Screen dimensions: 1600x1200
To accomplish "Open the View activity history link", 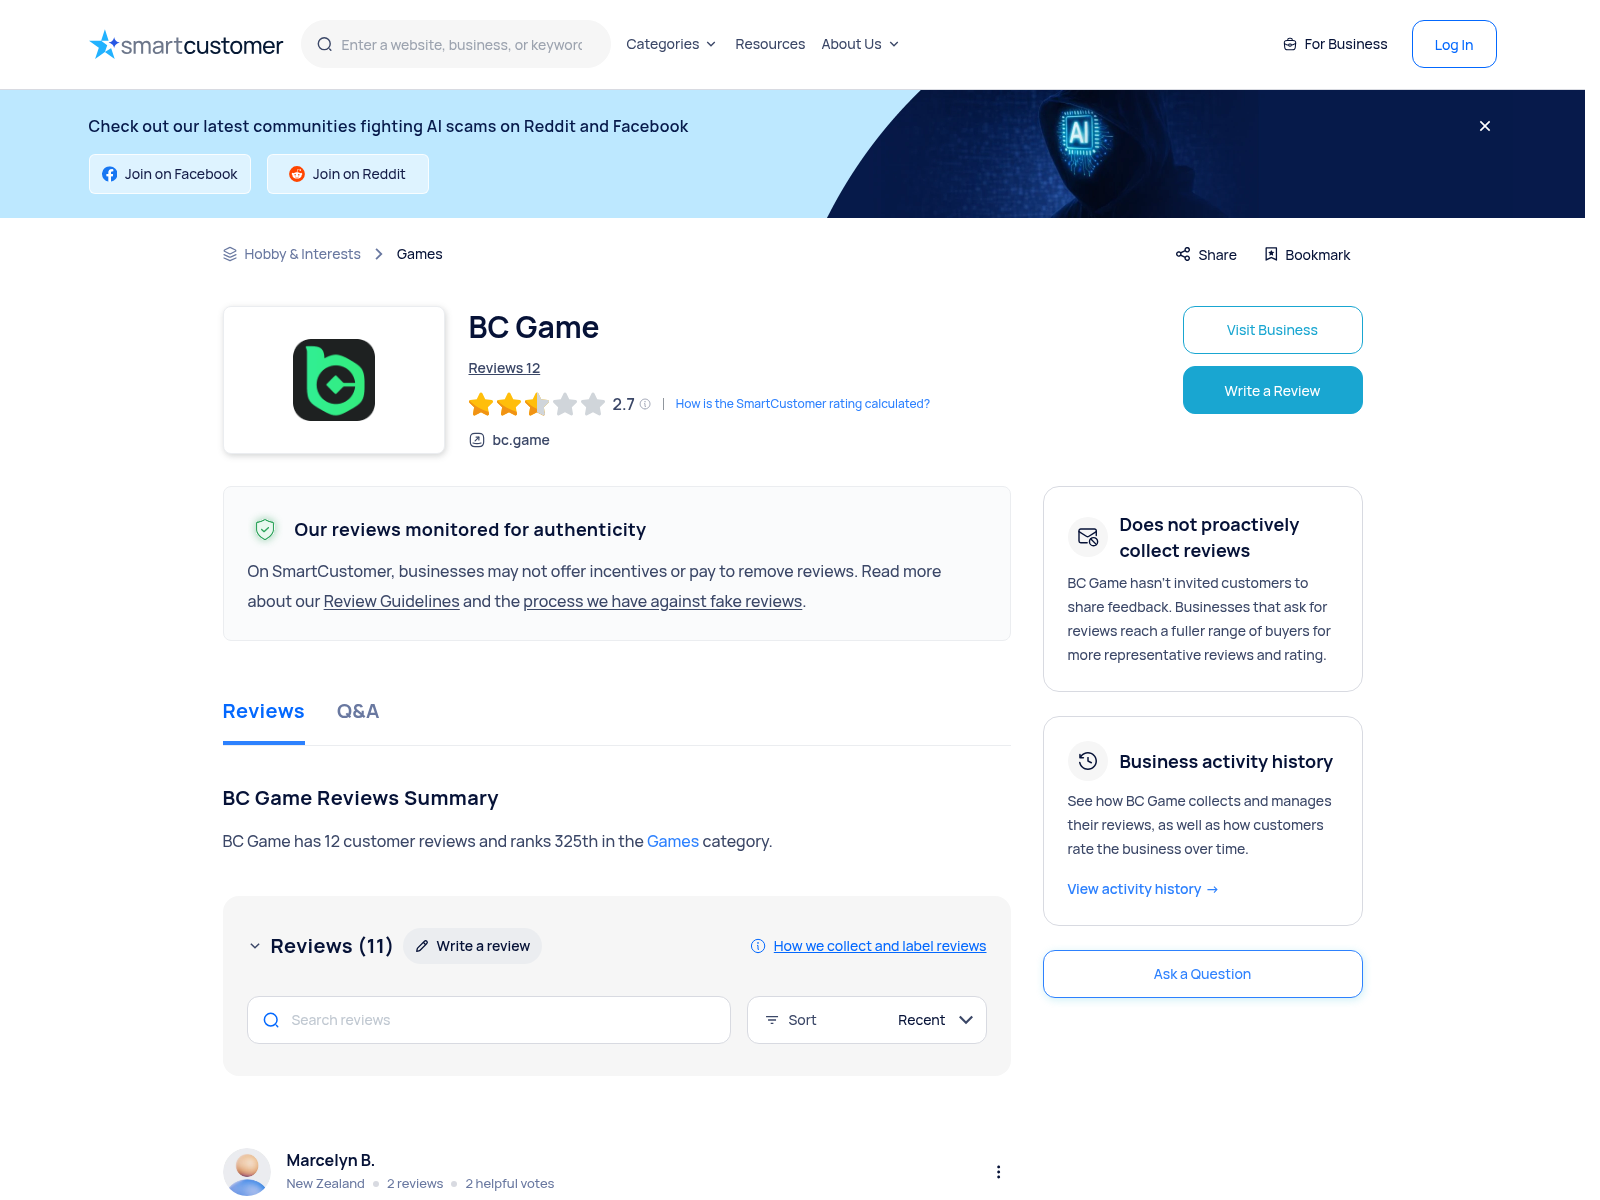I will (x=1143, y=889).
